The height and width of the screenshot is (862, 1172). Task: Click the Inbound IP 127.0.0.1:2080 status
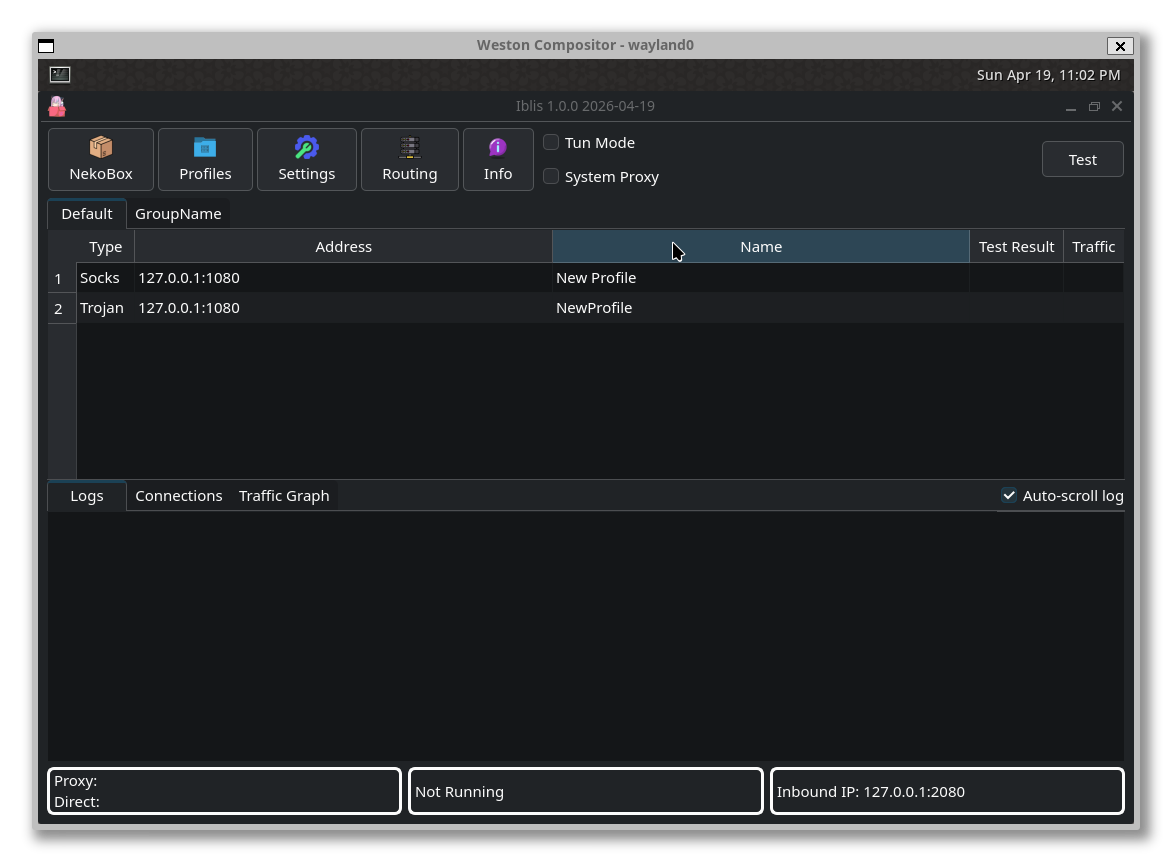point(947,791)
